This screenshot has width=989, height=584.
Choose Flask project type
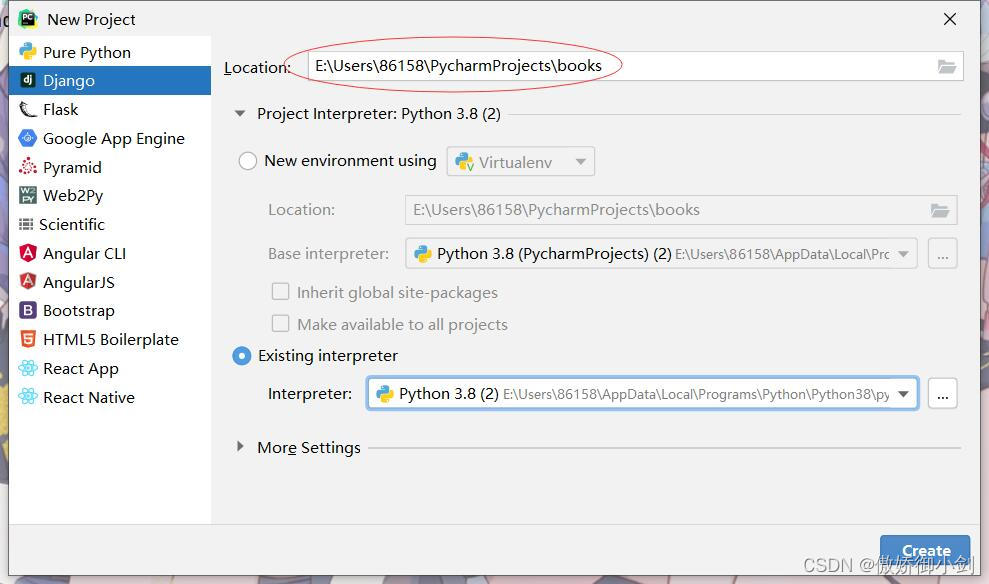pos(110,109)
